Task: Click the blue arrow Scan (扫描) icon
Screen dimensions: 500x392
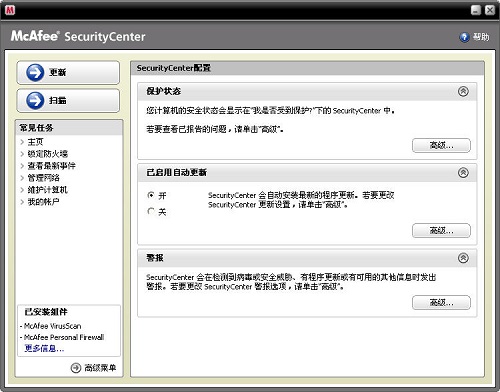Action: click(35, 100)
